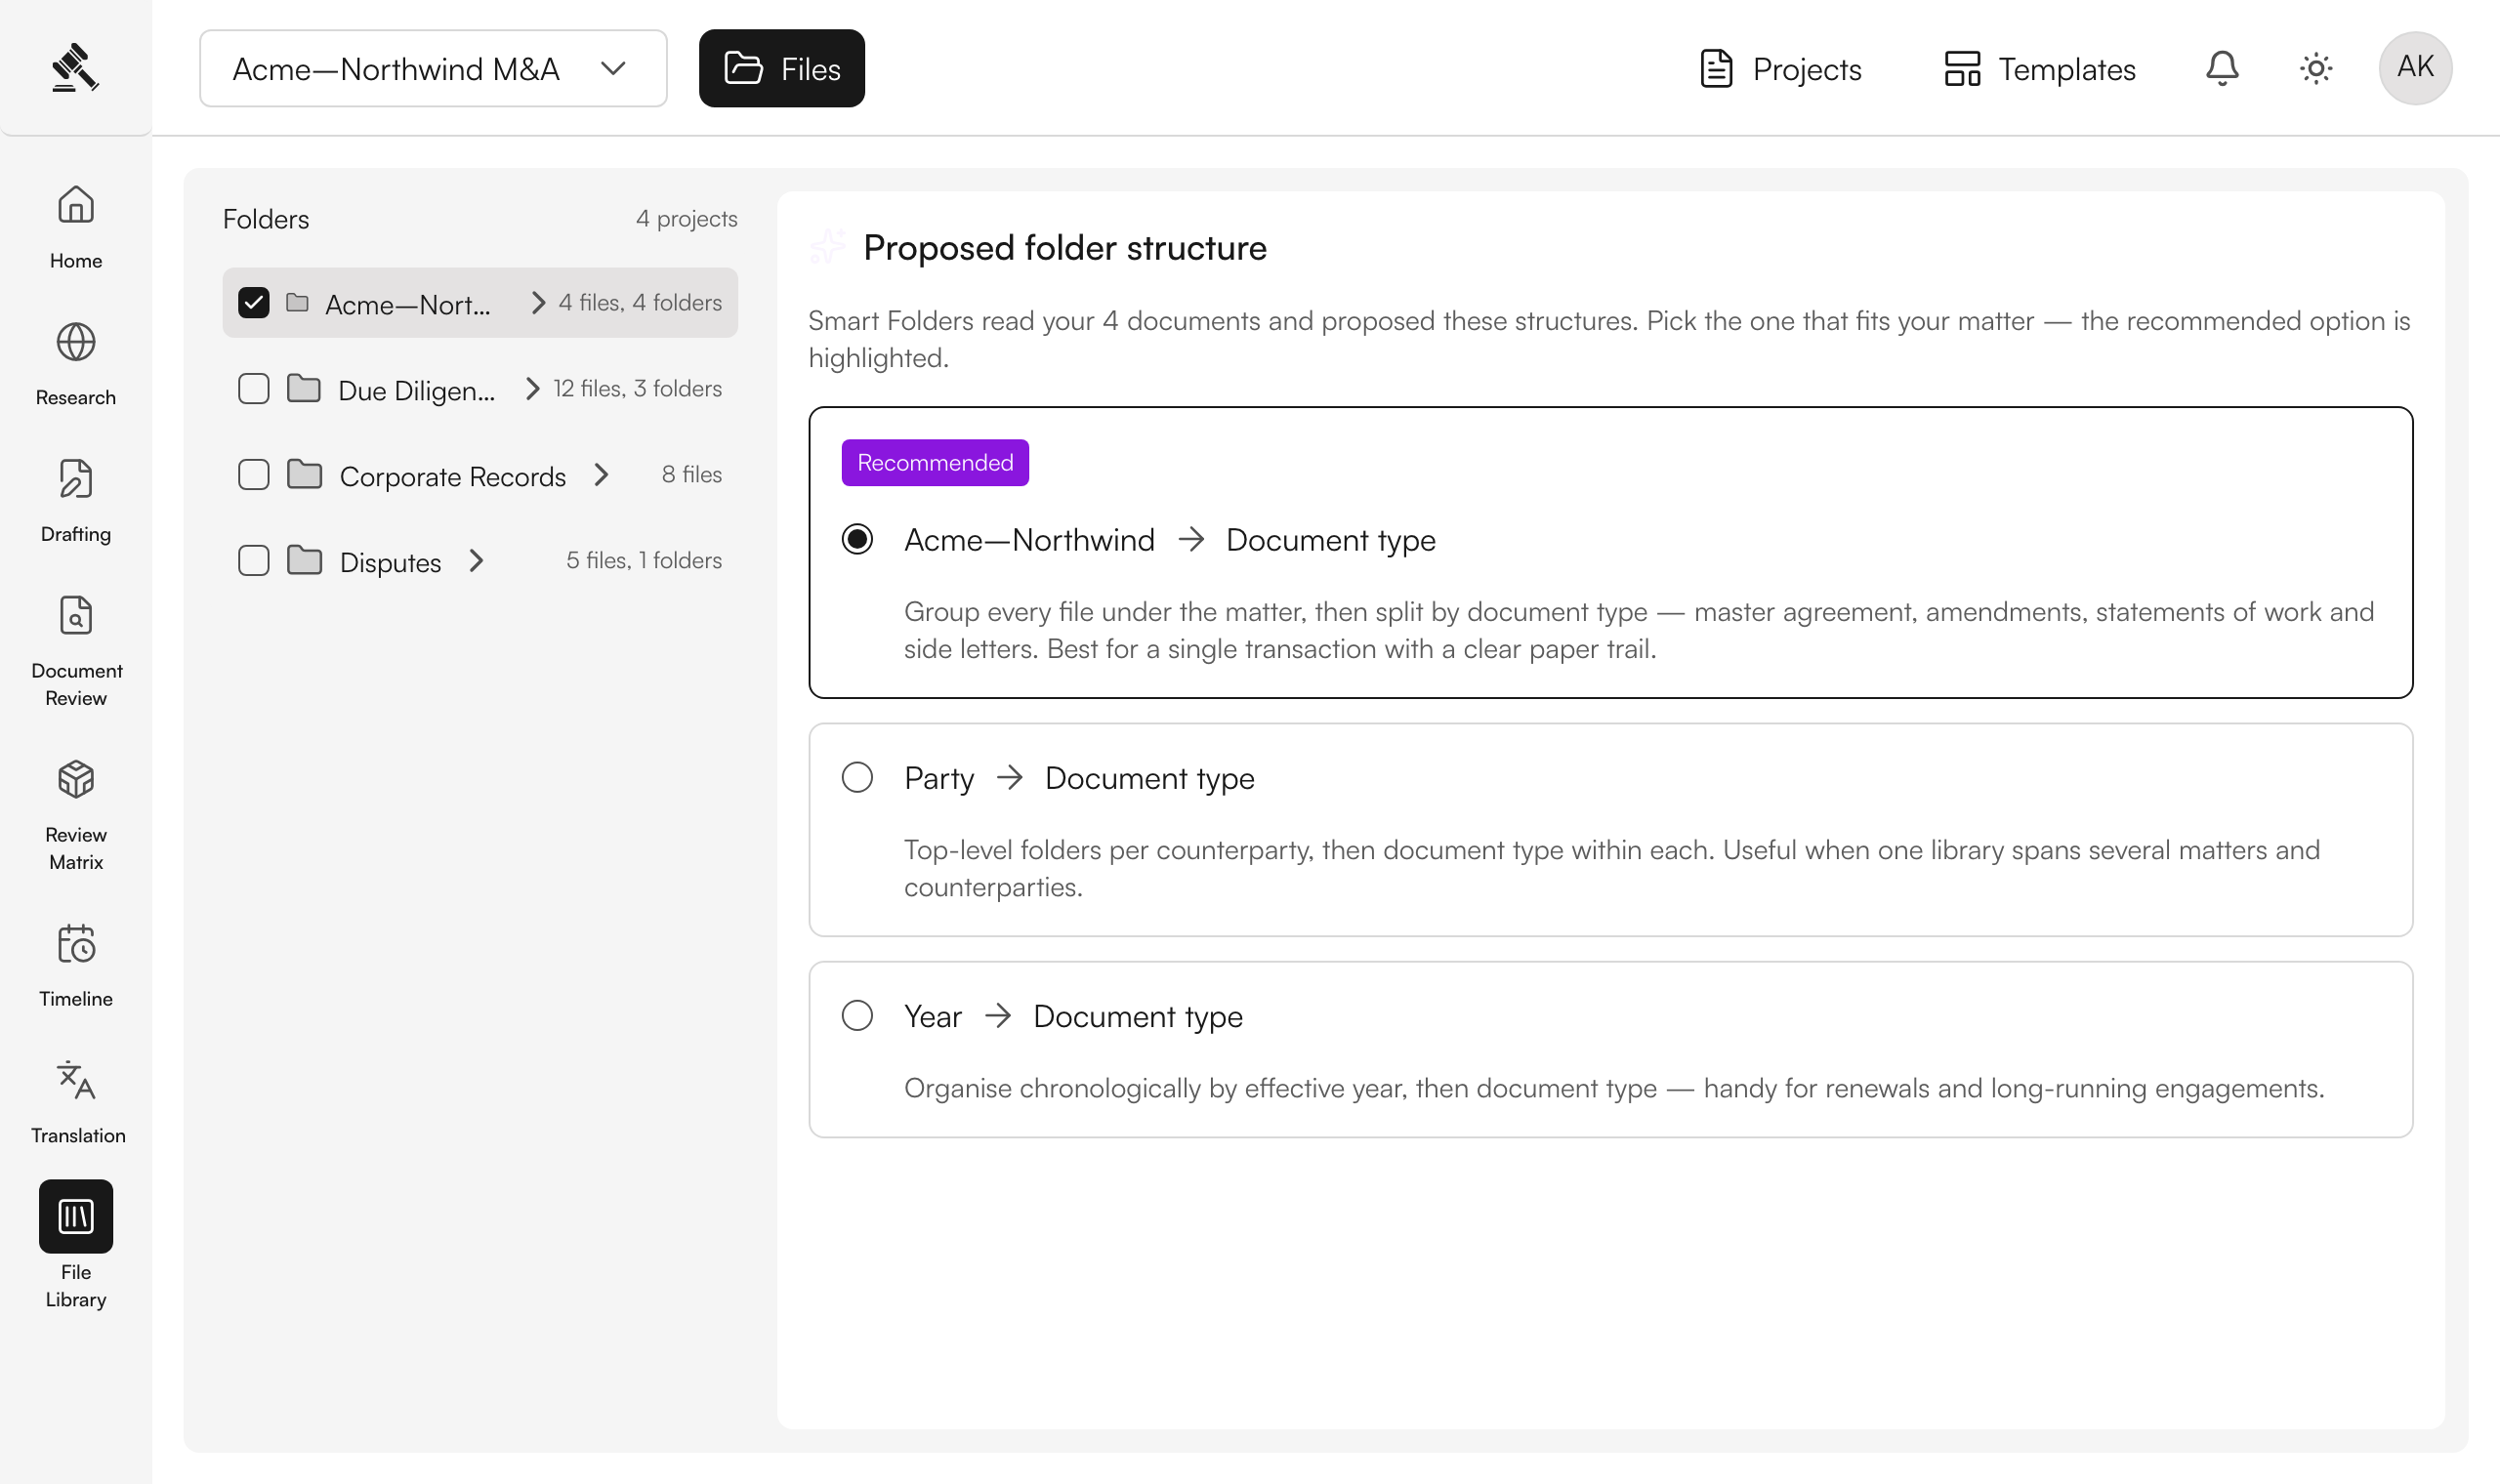Expand the Corporate Records chevron
Screen dimensions: 2500x1484
pyautogui.click(x=601, y=474)
